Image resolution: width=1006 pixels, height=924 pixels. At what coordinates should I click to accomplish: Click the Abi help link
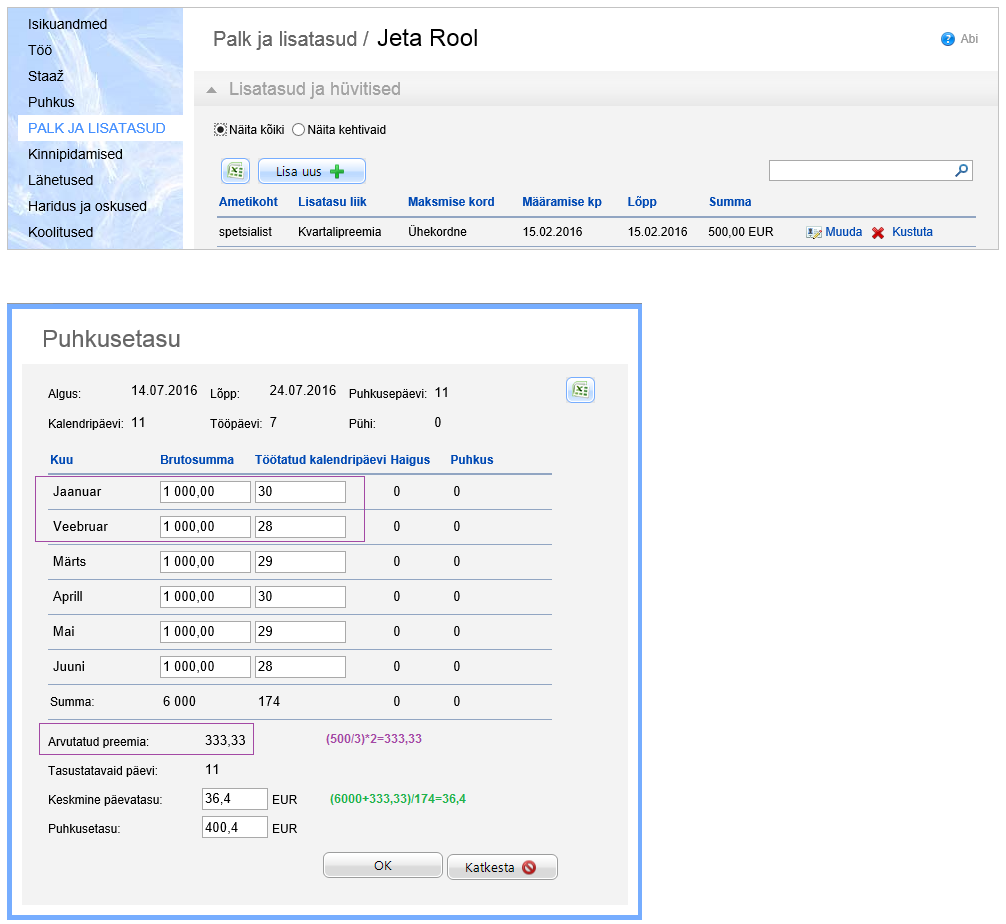(x=969, y=39)
